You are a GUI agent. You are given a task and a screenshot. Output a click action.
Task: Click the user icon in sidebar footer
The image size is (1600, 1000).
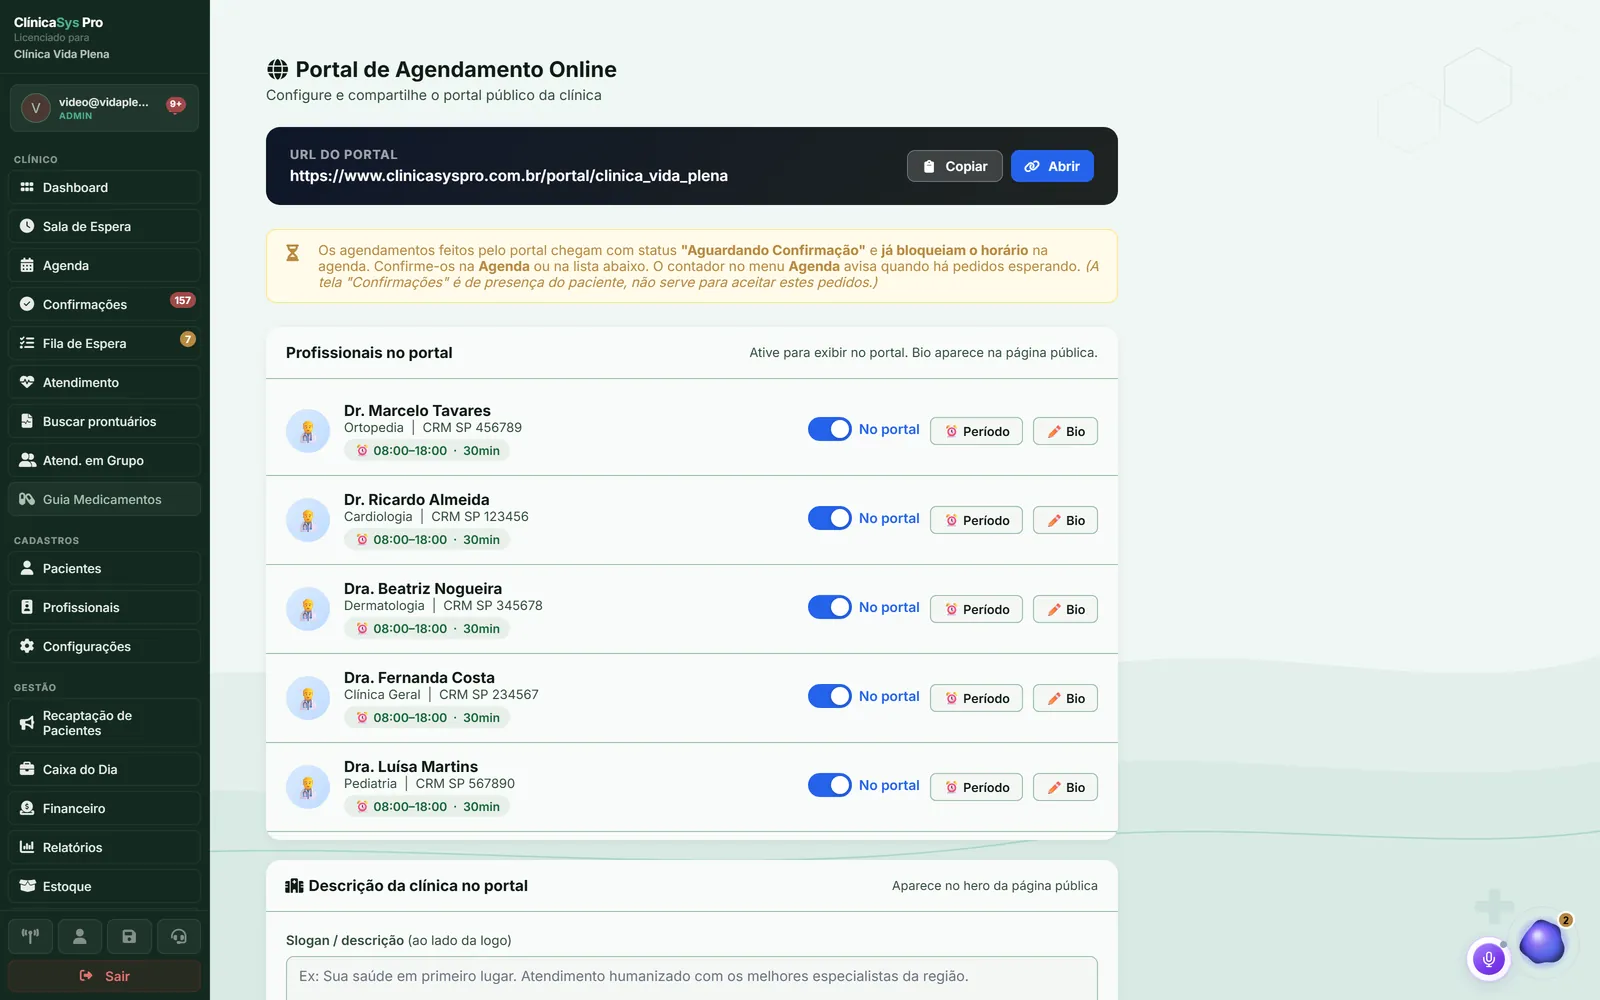click(x=80, y=937)
